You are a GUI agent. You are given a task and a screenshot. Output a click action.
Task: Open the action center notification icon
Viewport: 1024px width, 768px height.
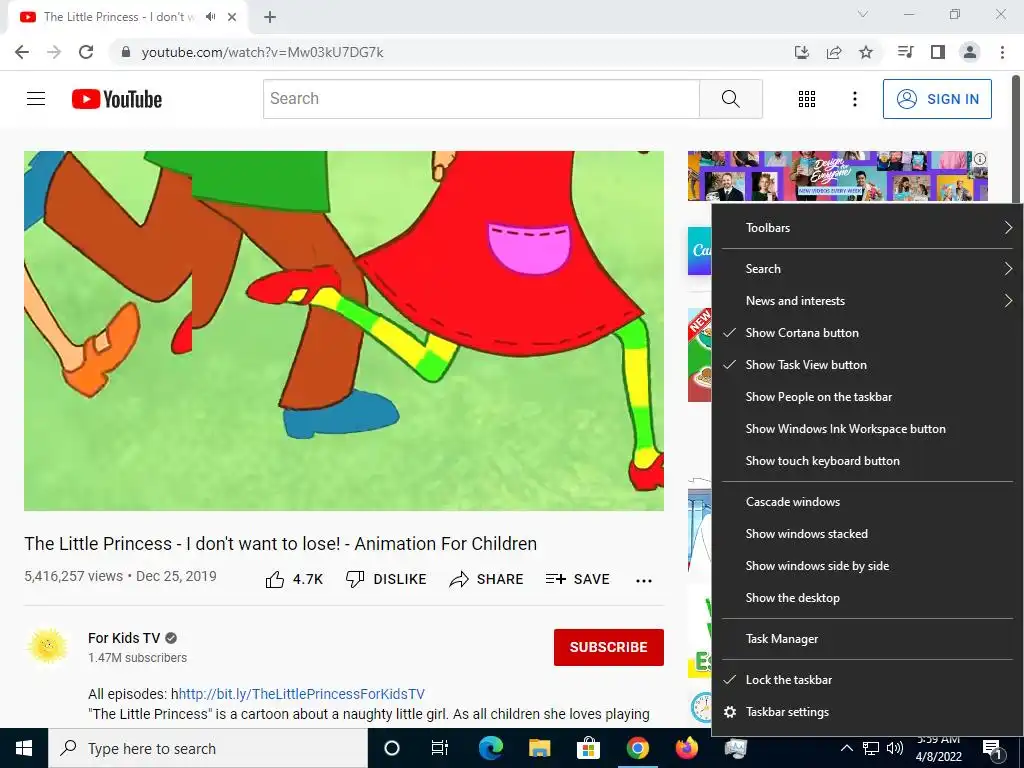(x=992, y=749)
